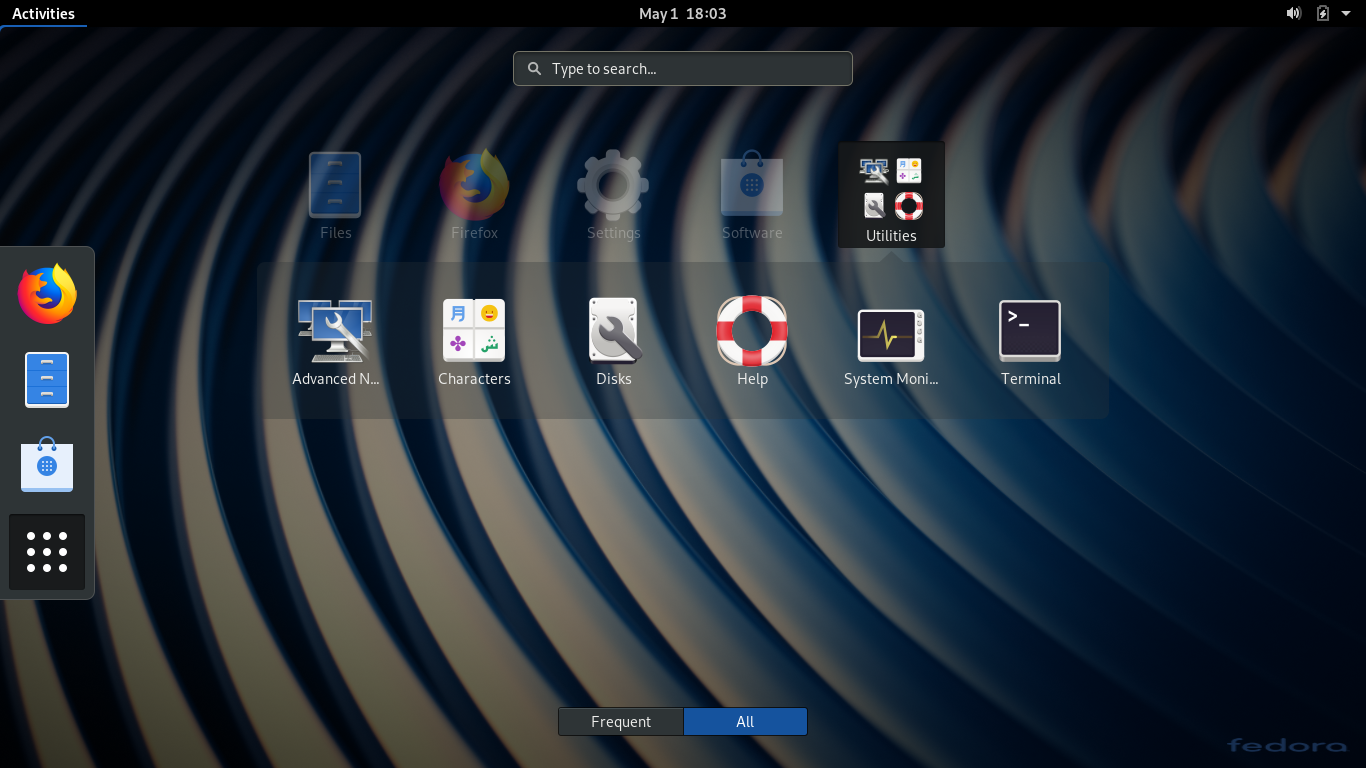The height and width of the screenshot is (768, 1366).
Task: Focus the Type to search field
Action: point(683,69)
